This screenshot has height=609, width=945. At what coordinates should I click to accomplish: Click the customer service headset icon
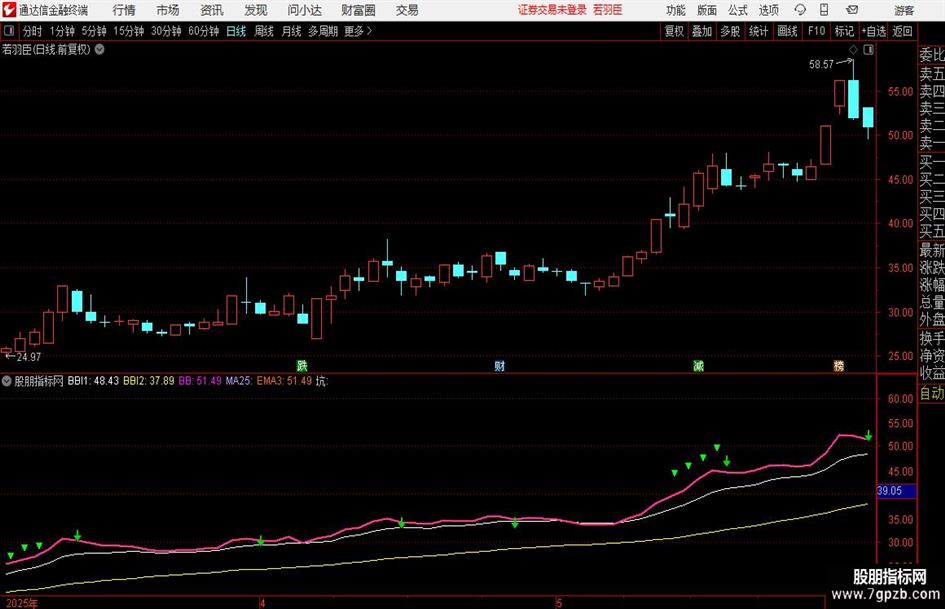click(x=800, y=10)
